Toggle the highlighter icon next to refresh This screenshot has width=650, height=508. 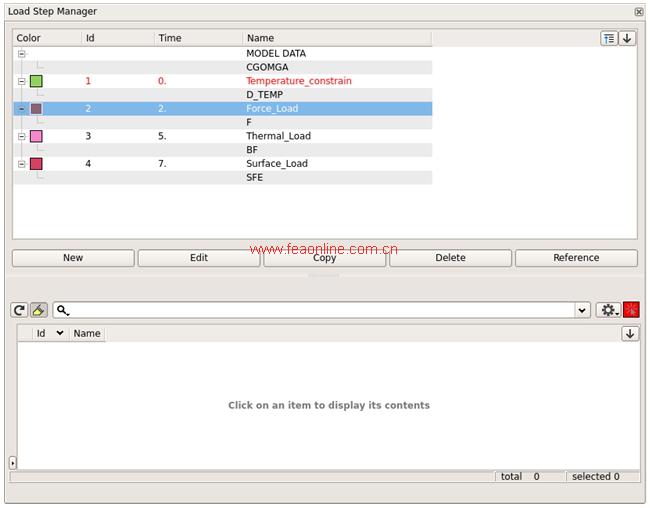coord(38,311)
